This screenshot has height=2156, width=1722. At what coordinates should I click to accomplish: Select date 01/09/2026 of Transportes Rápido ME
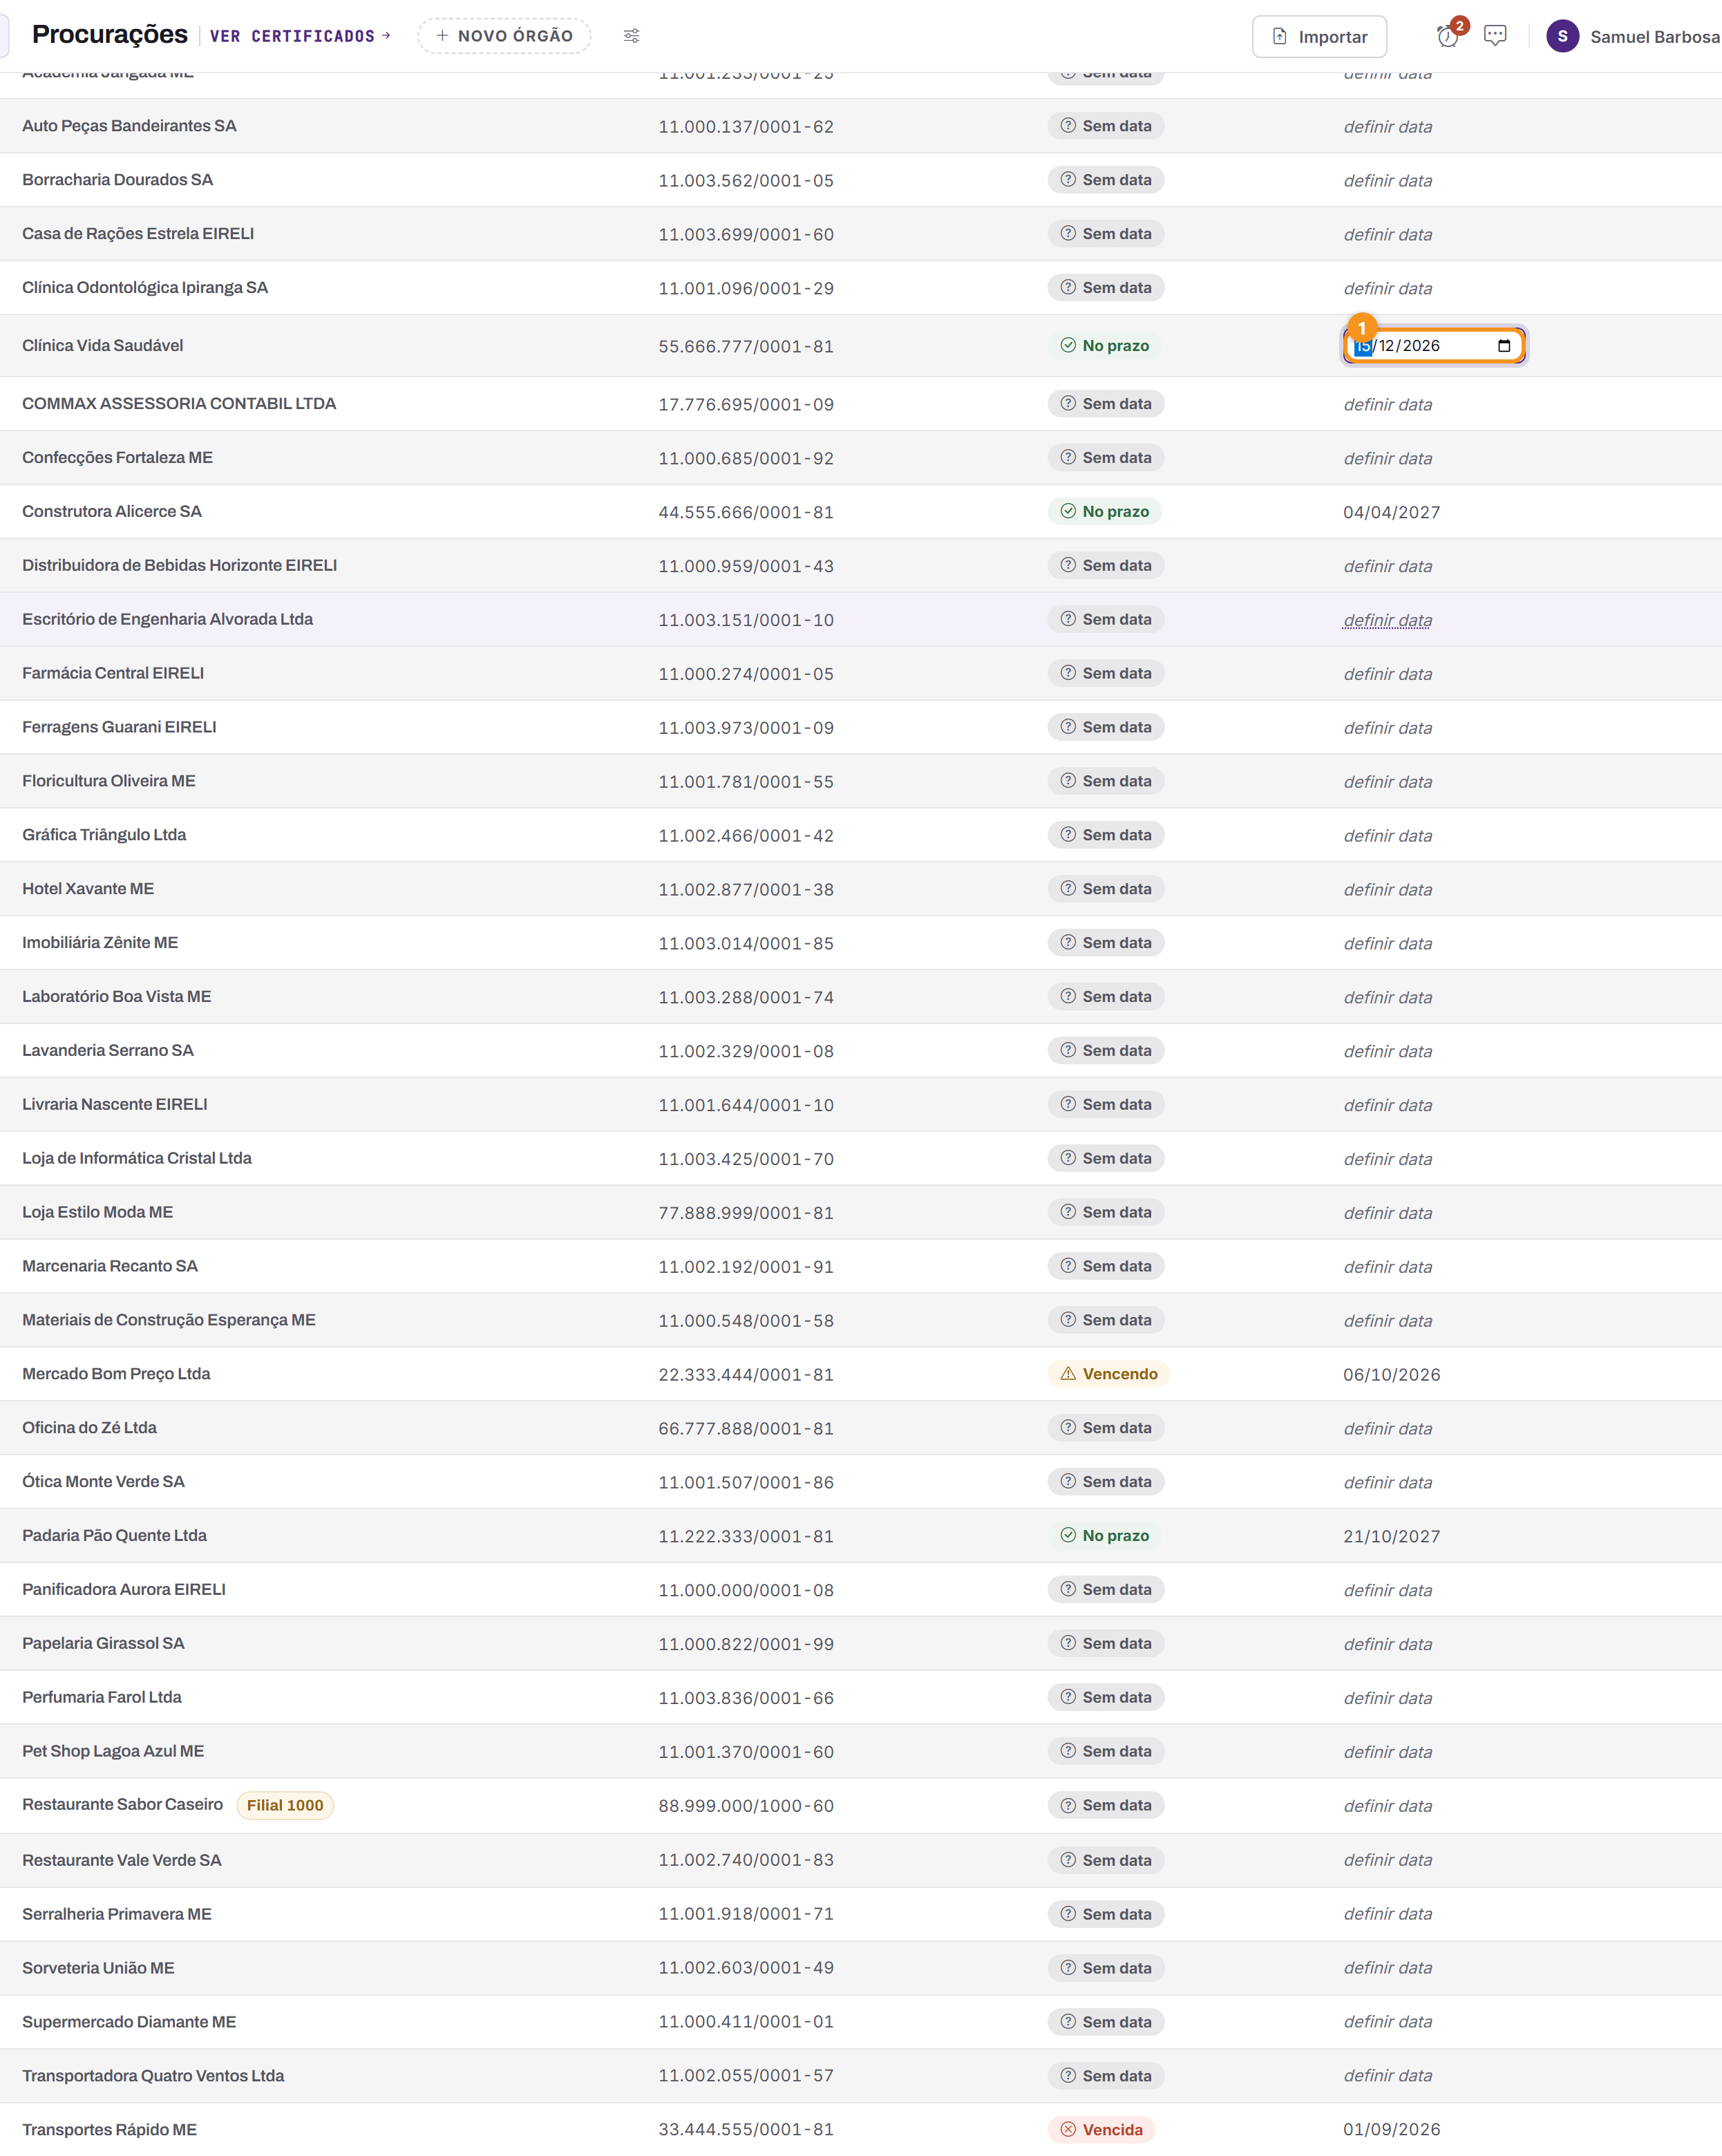1391,2130
